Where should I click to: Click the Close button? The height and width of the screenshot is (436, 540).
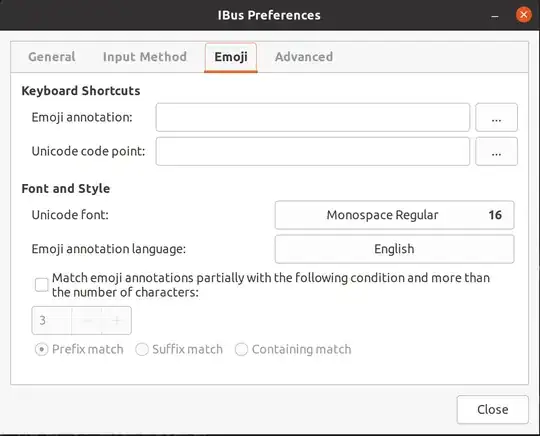(492, 409)
